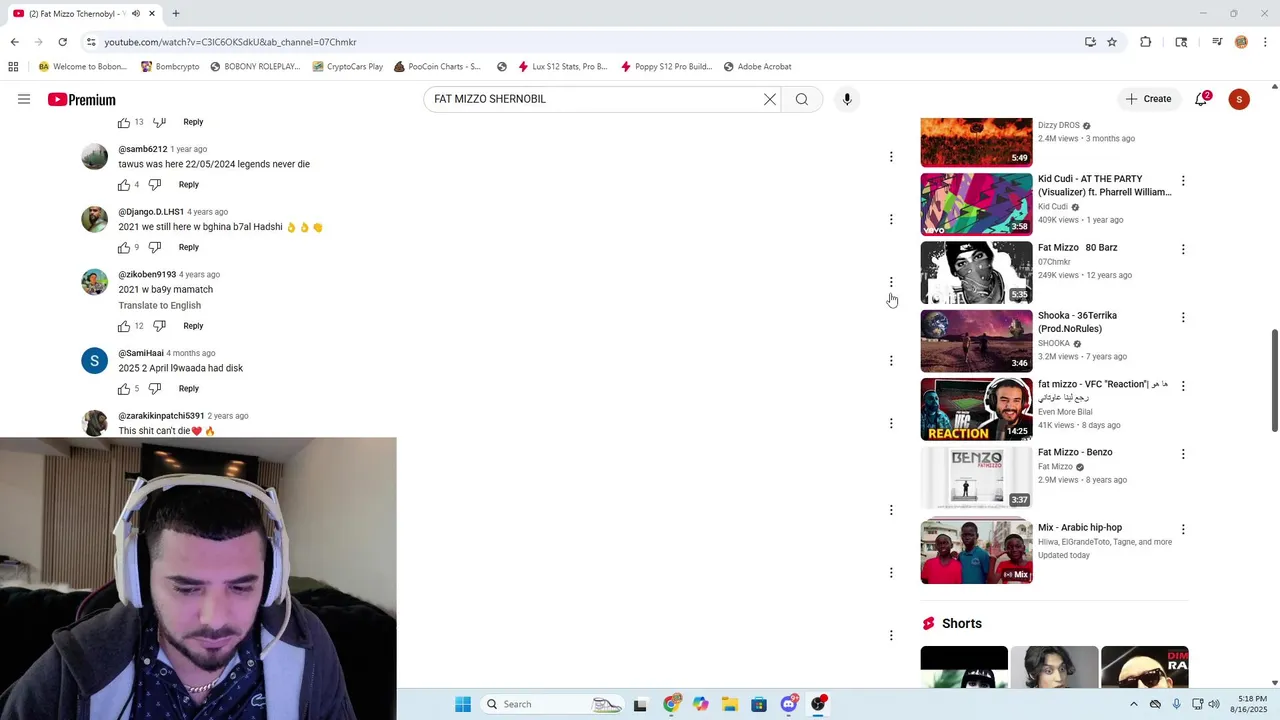Open the Bombcrypto bookmark

pos(170,67)
